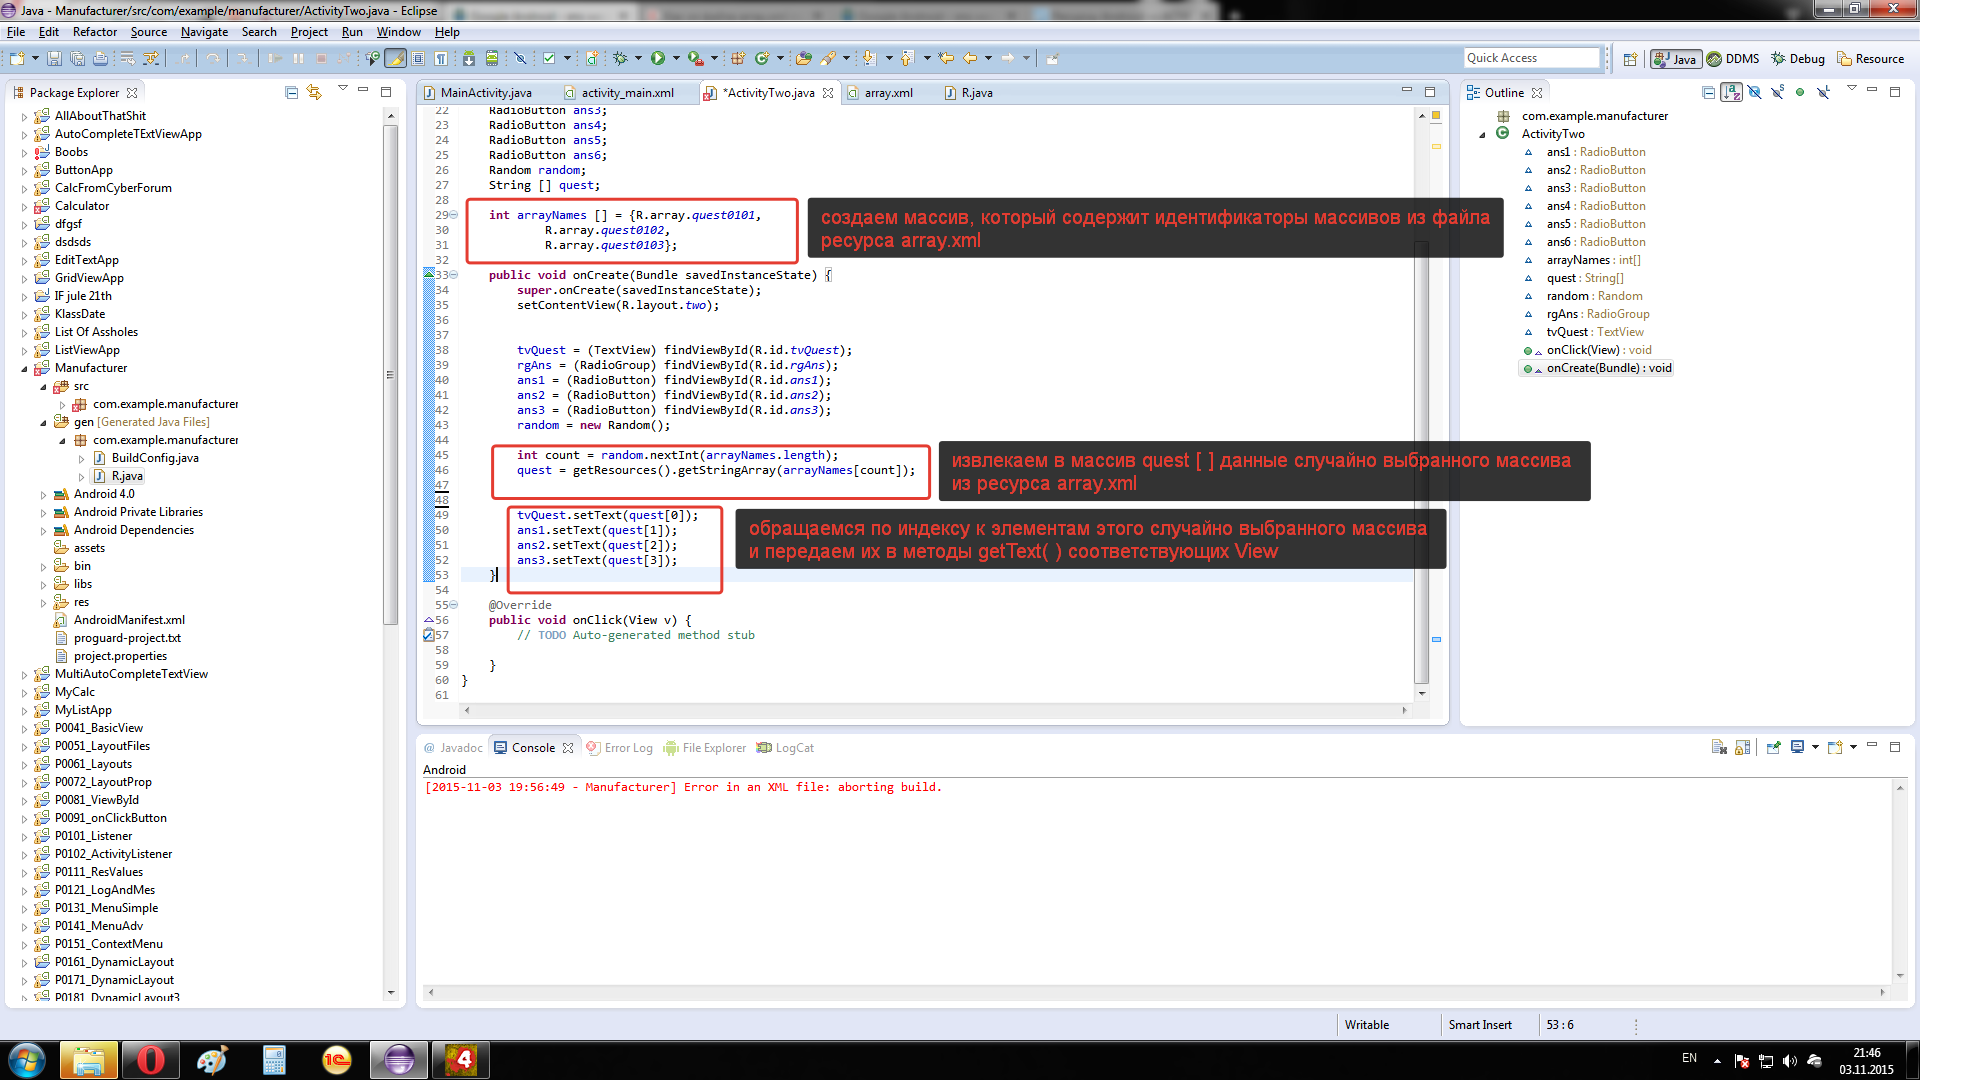Expand the res folder in Manufacturer

43,603
